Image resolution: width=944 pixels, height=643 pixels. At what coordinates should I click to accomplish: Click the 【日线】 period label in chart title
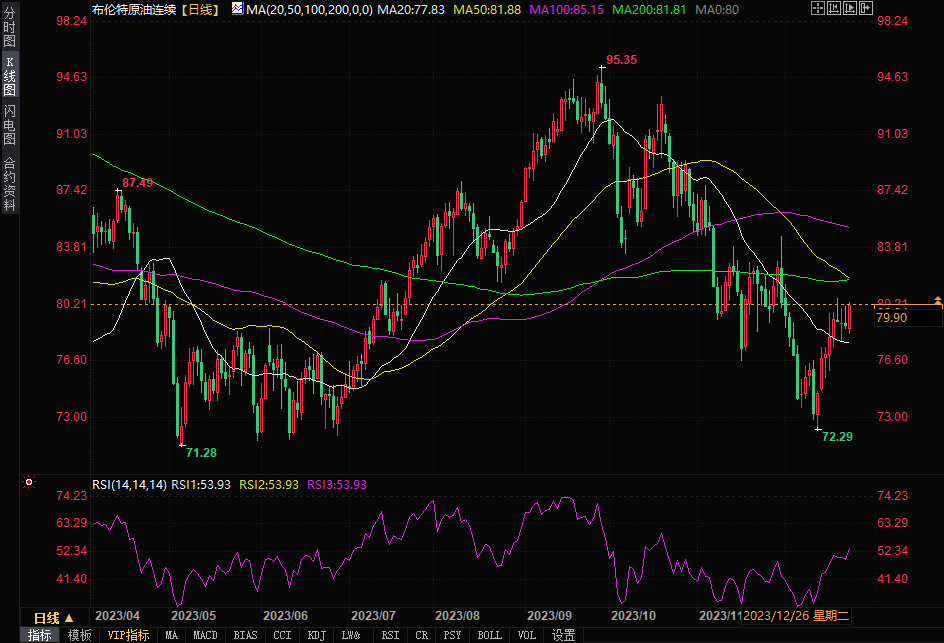pyautogui.click(x=199, y=8)
